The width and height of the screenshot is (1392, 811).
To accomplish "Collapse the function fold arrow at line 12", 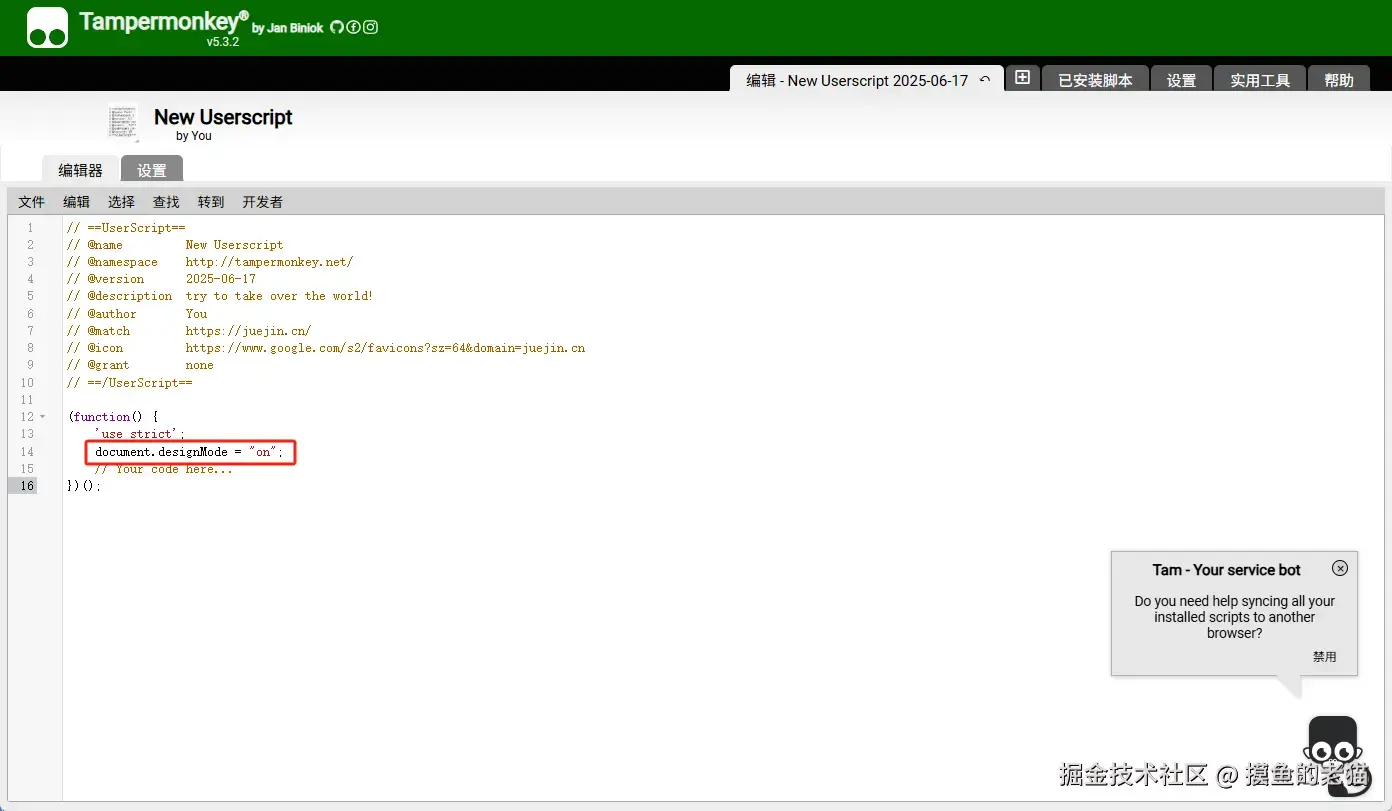I will point(43,417).
